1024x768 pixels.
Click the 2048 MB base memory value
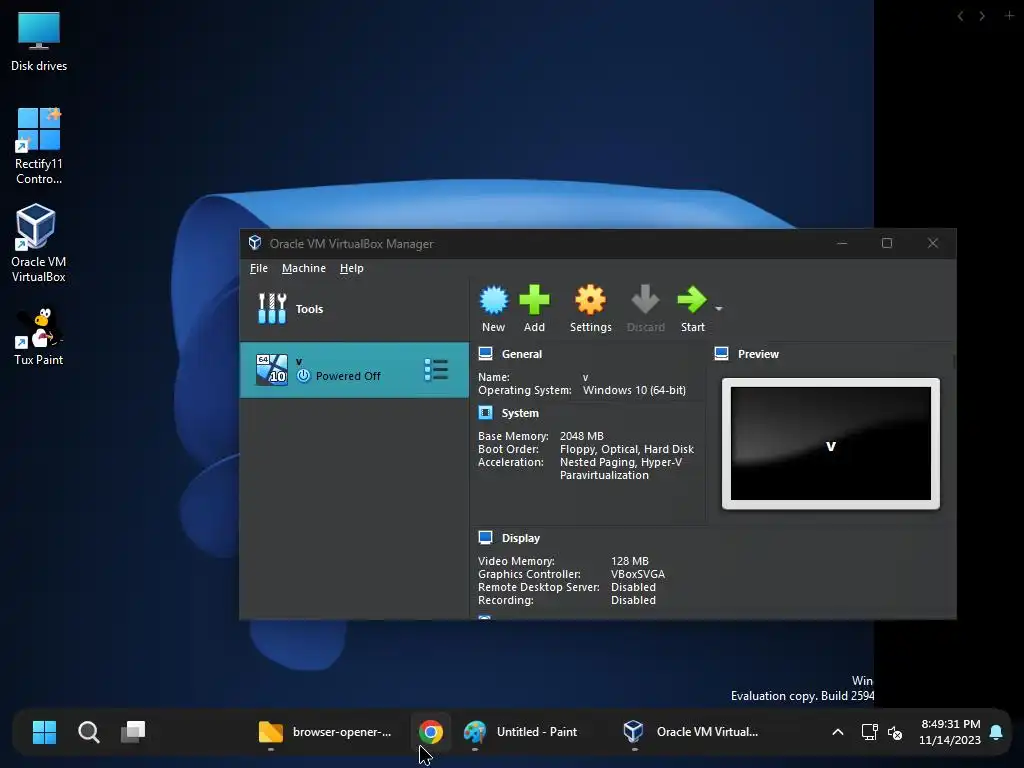[582, 436]
